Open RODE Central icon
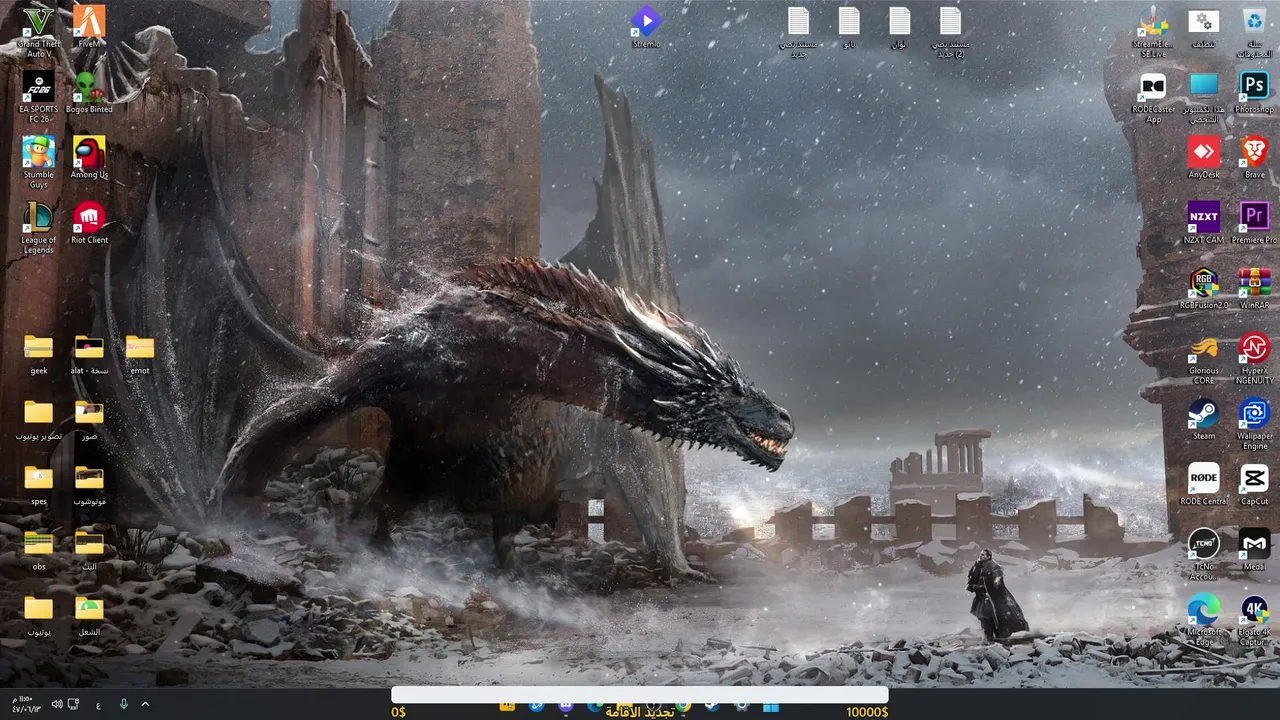The width and height of the screenshot is (1280, 720). tap(1204, 484)
